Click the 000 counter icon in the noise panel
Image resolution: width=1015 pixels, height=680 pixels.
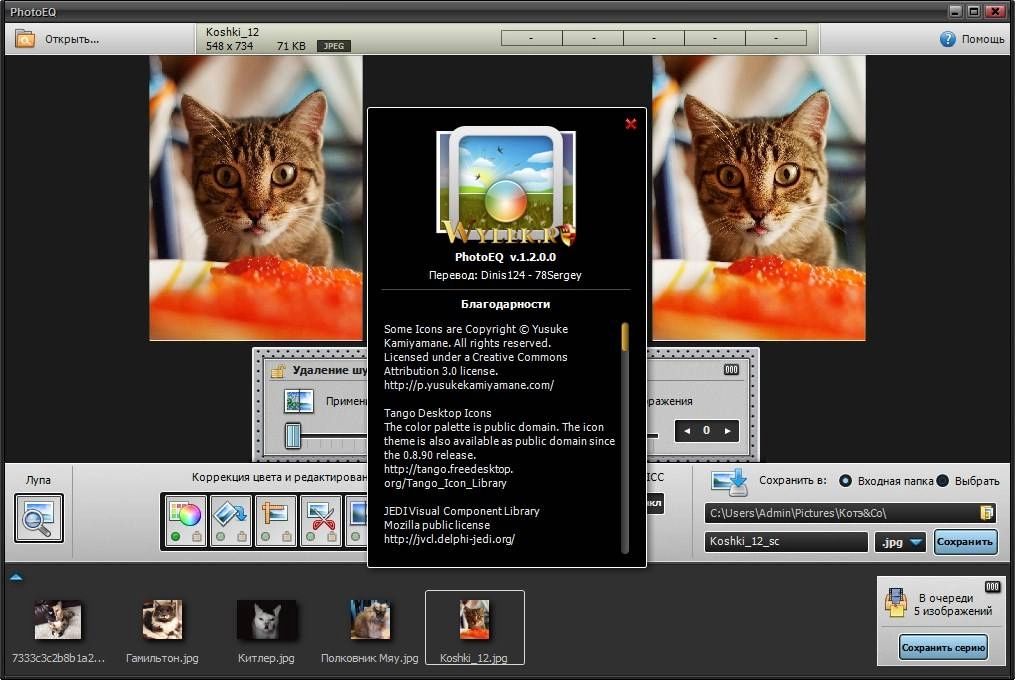coord(731,370)
